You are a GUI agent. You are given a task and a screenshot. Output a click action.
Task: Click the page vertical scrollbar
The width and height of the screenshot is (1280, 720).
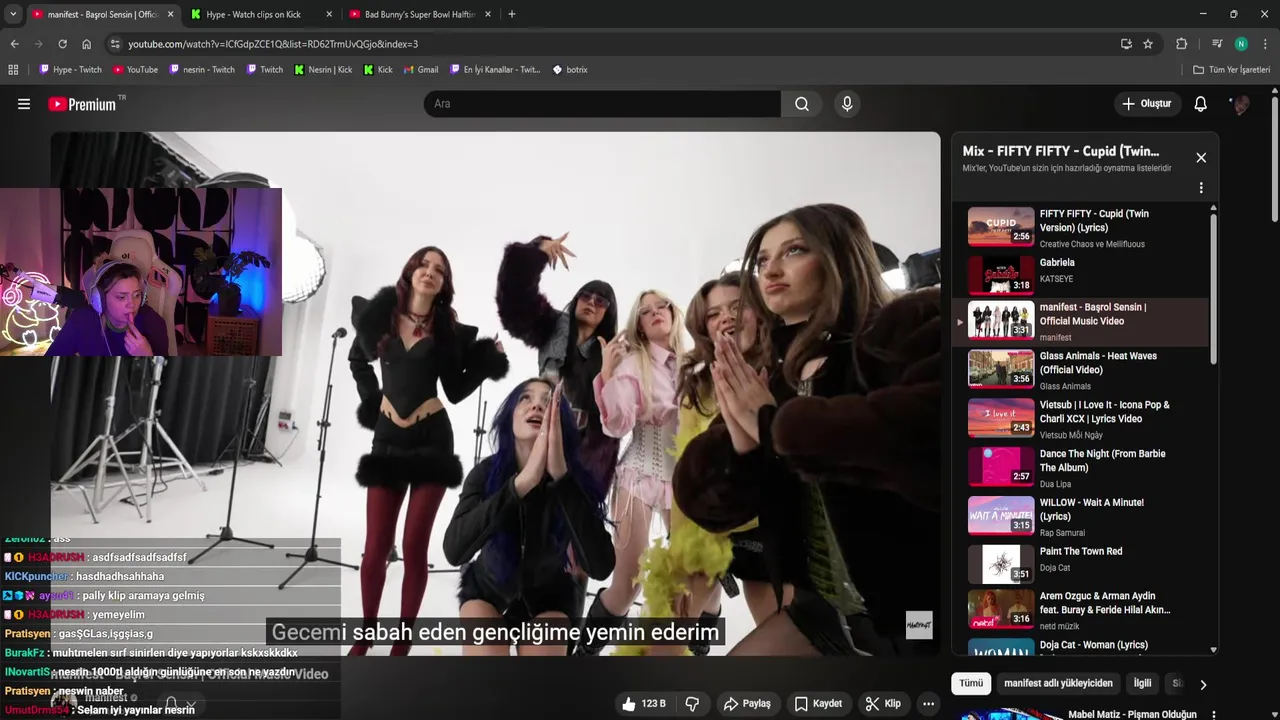(x=1275, y=160)
